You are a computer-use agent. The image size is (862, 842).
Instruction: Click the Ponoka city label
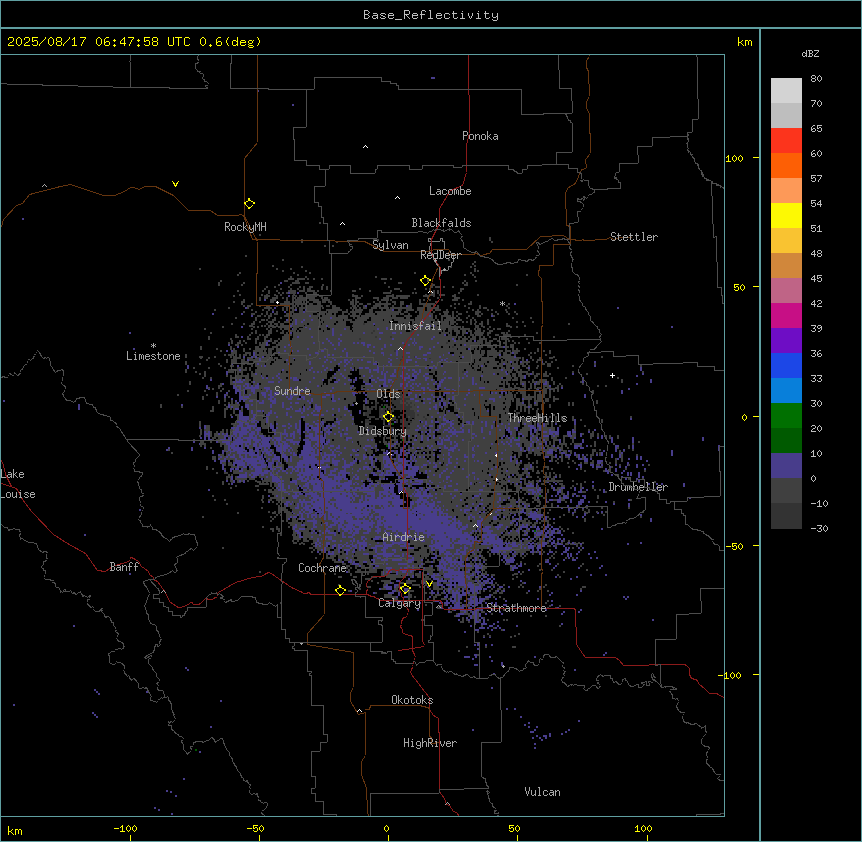tap(480, 136)
